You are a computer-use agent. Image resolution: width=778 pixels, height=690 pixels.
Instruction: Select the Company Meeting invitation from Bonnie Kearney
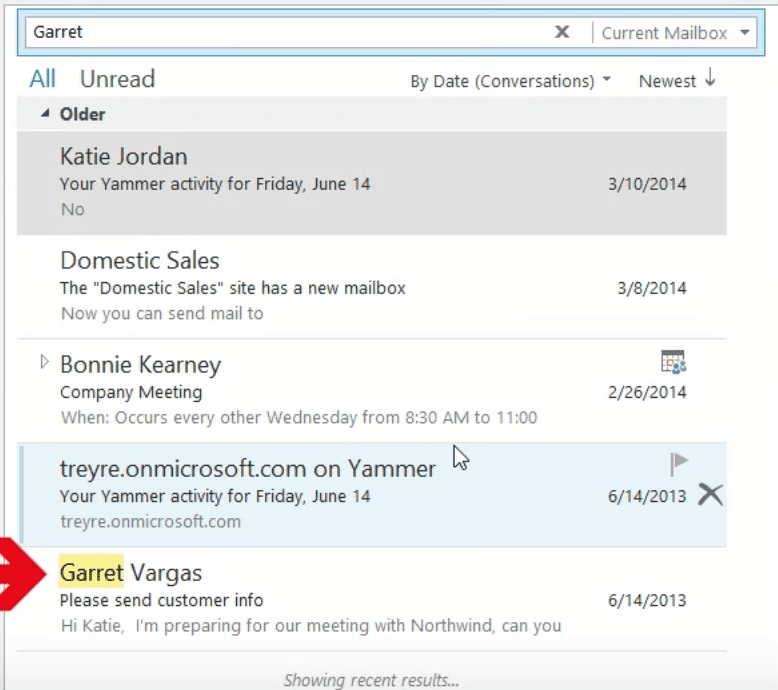tap(300, 391)
